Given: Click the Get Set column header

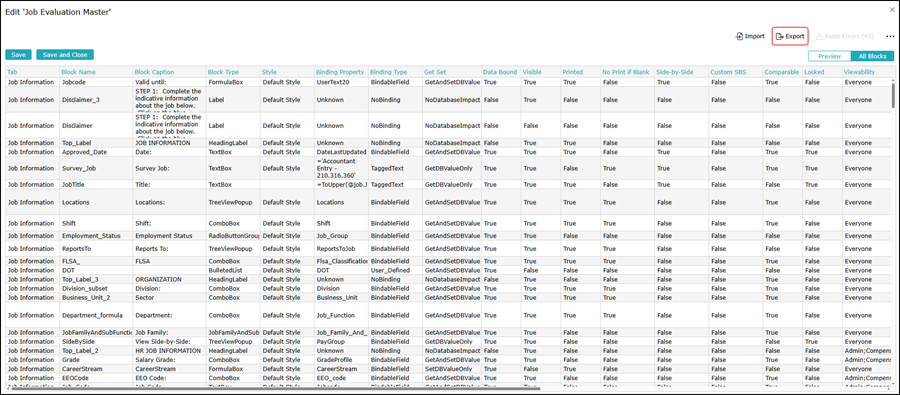Looking at the screenshot, I should [435, 72].
